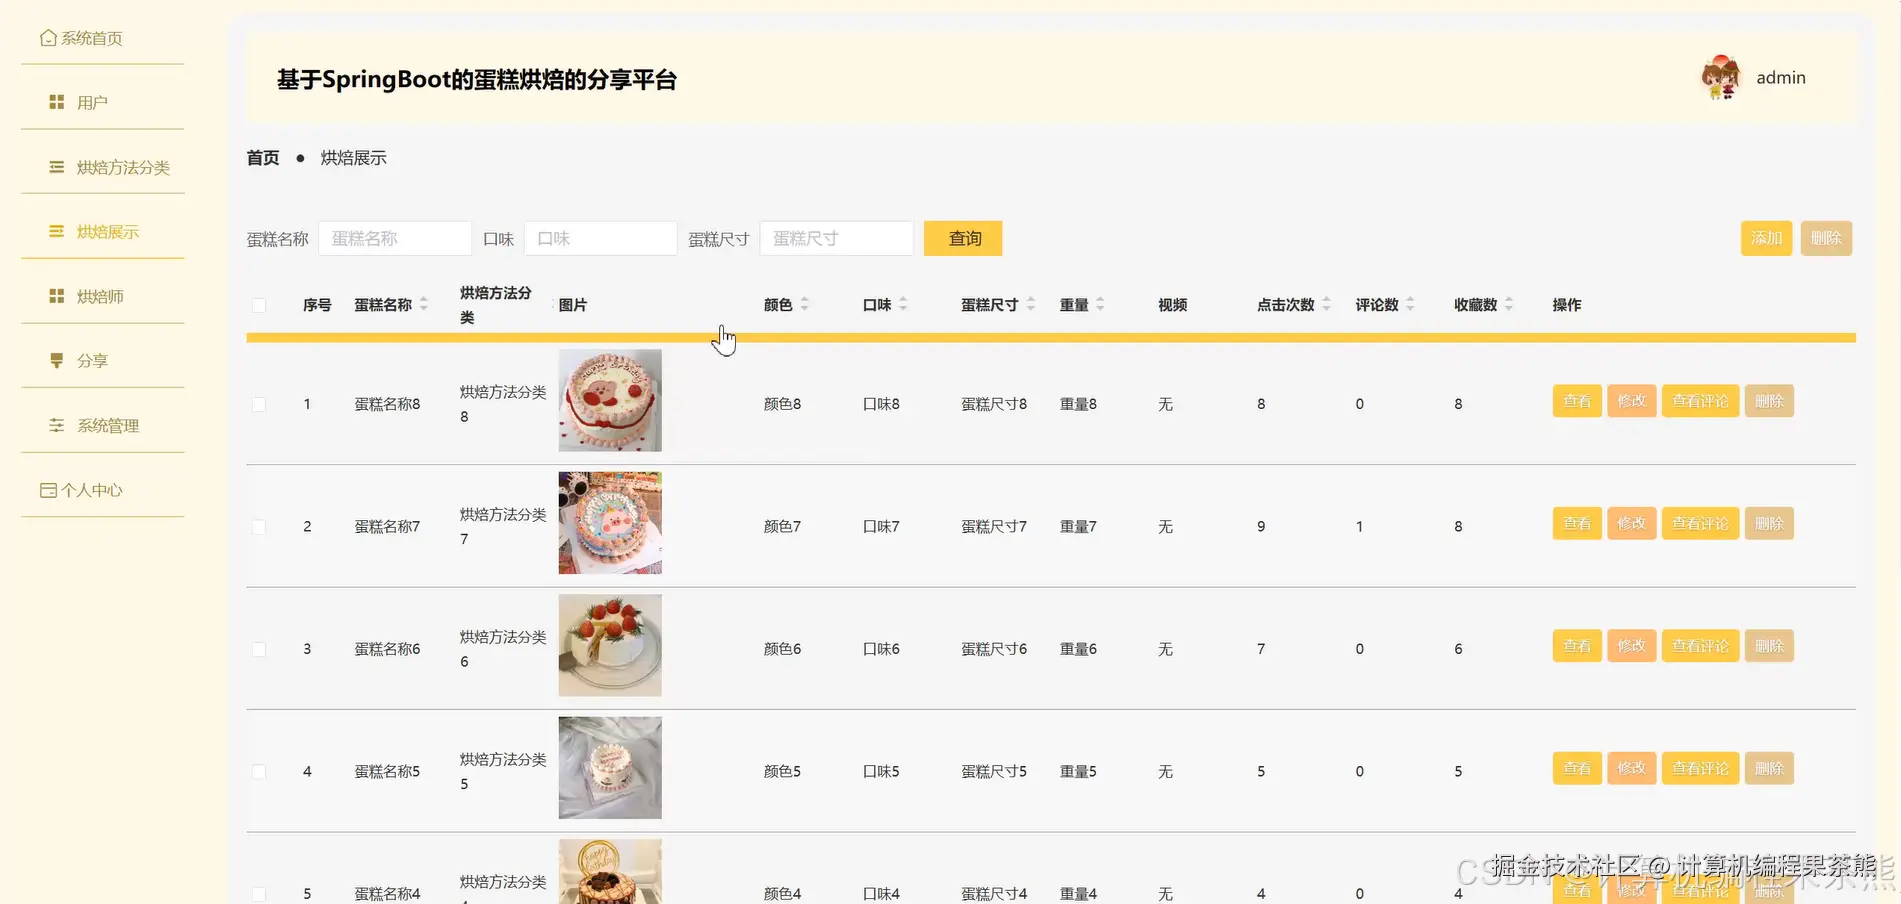Click 修改 for the 蛋糕名称5 row
This screenshot has height=904, width=1901.
(1632, 768)
